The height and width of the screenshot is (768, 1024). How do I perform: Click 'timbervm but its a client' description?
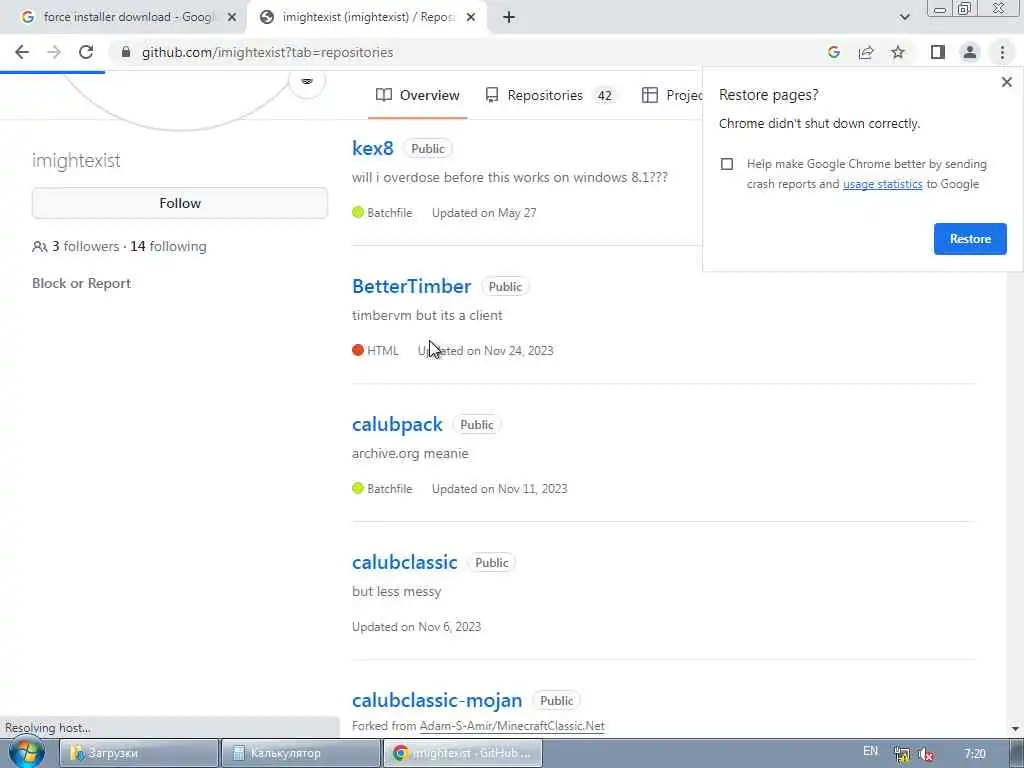point(427,315)
